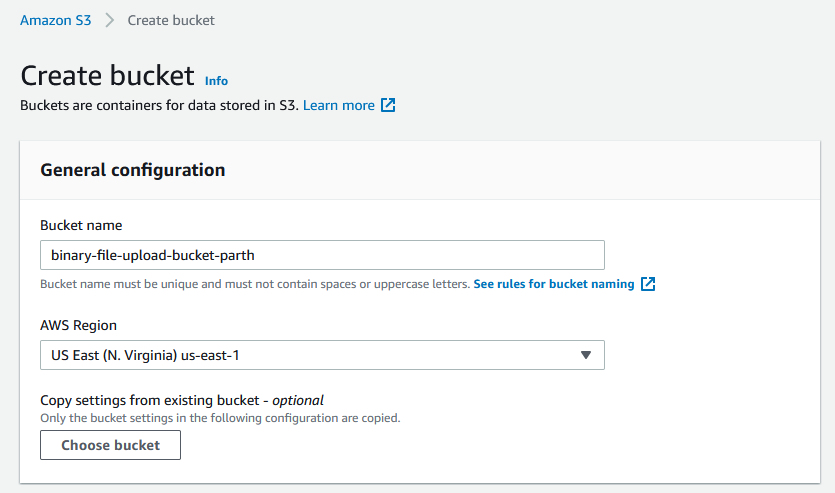
Task: Go back to Amazon S3 breadcrumb
Action: 55,20
